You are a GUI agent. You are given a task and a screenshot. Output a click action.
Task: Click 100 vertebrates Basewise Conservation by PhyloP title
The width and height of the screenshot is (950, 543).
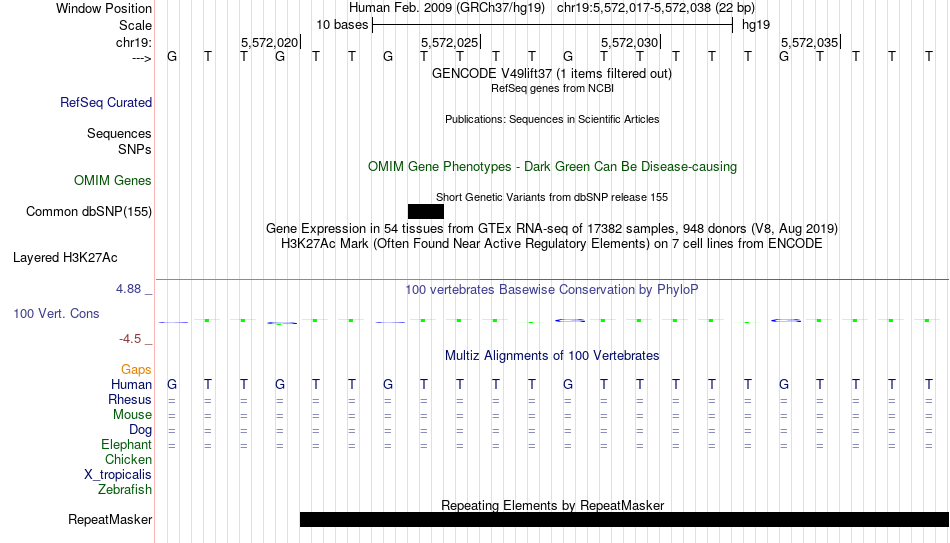pos(552,290)
